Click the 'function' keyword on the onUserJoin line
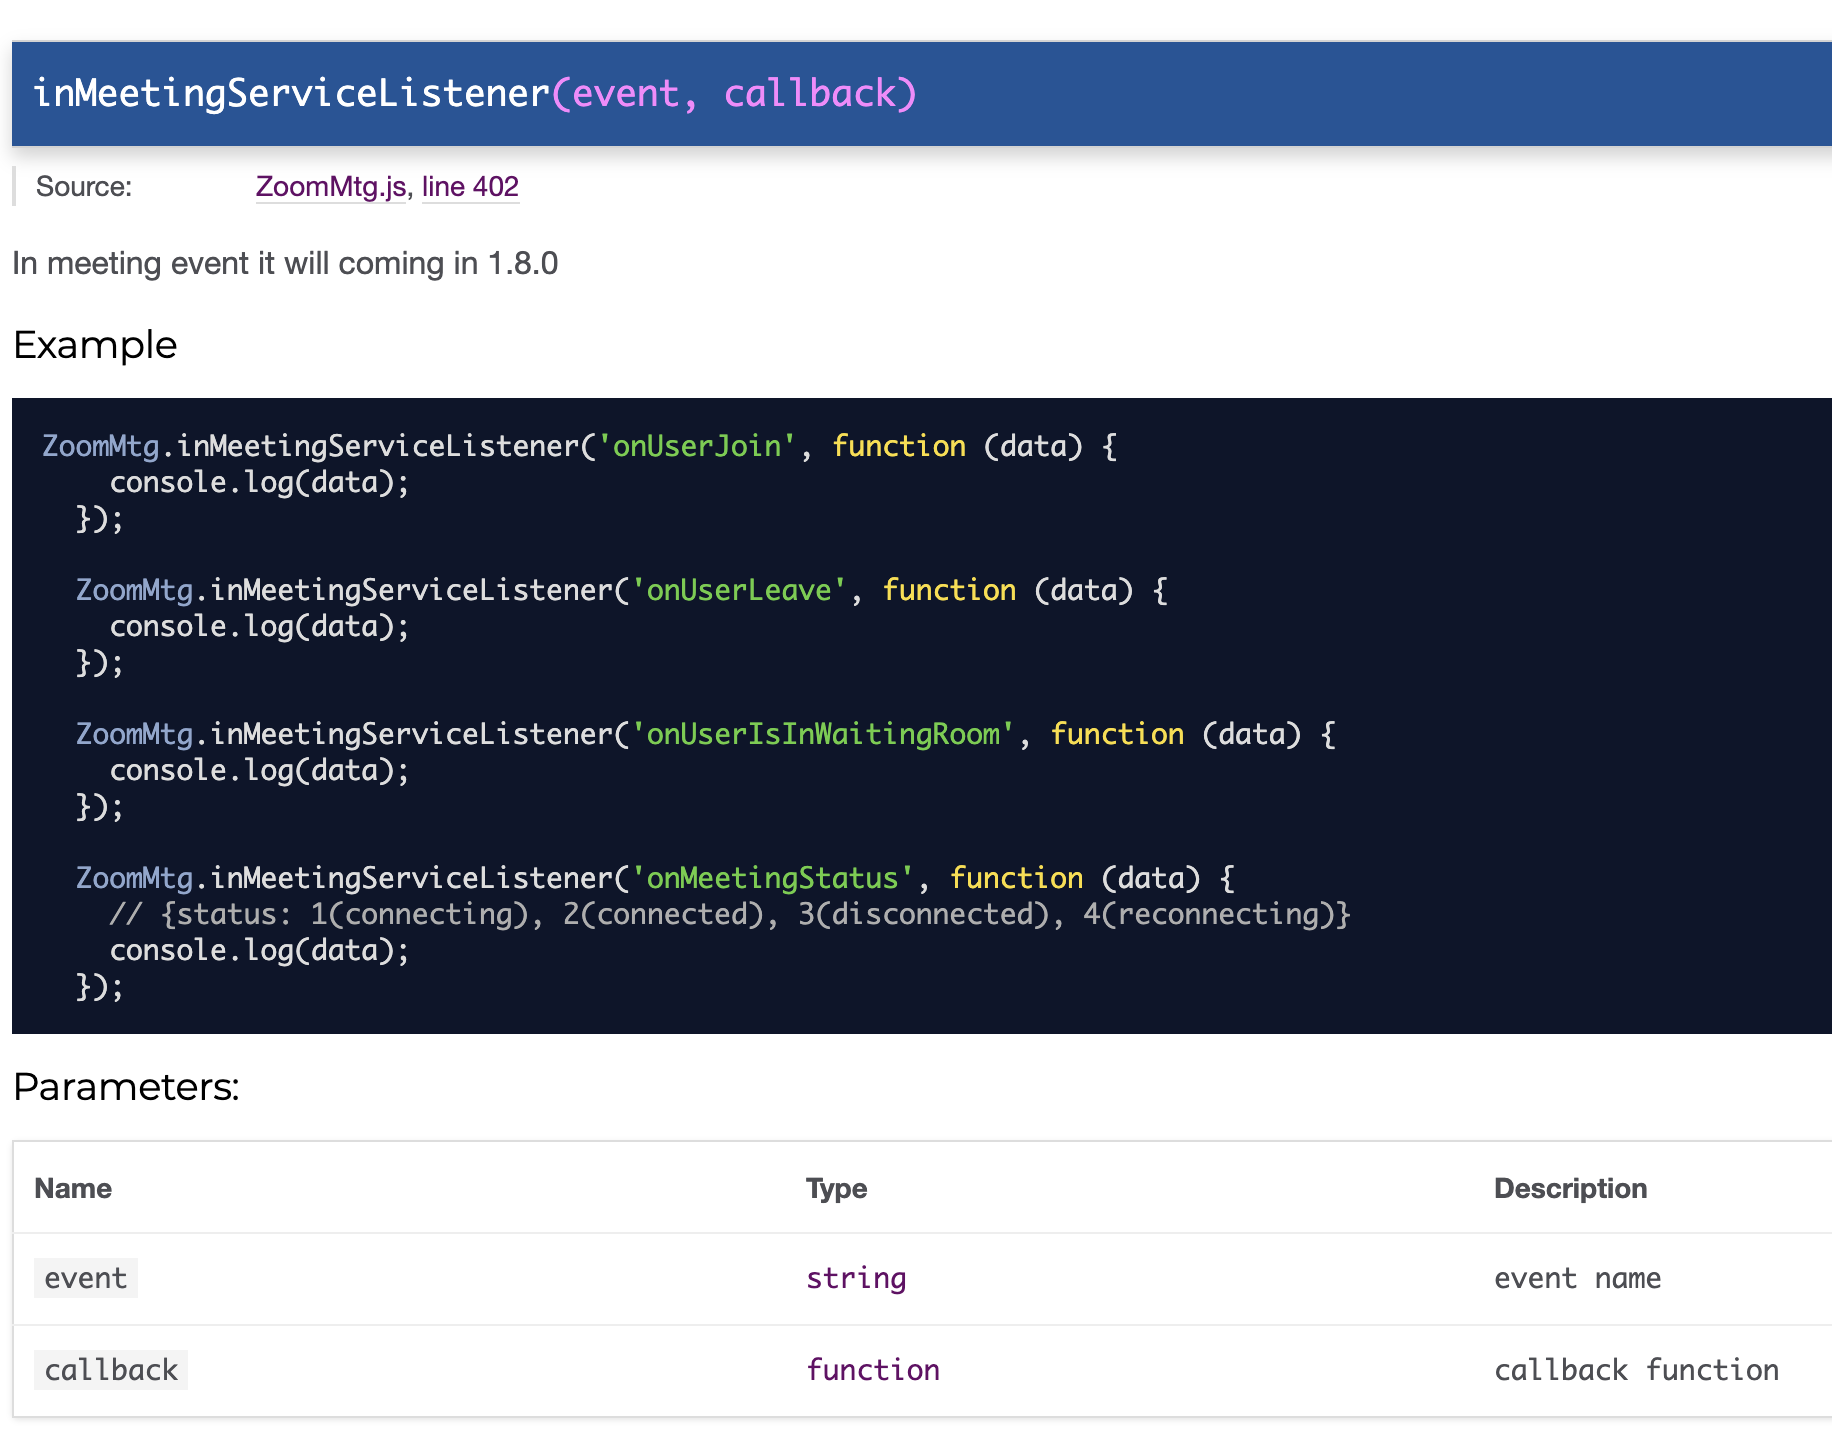This screenshot has width=1832, height=1444. click(899, 446)
